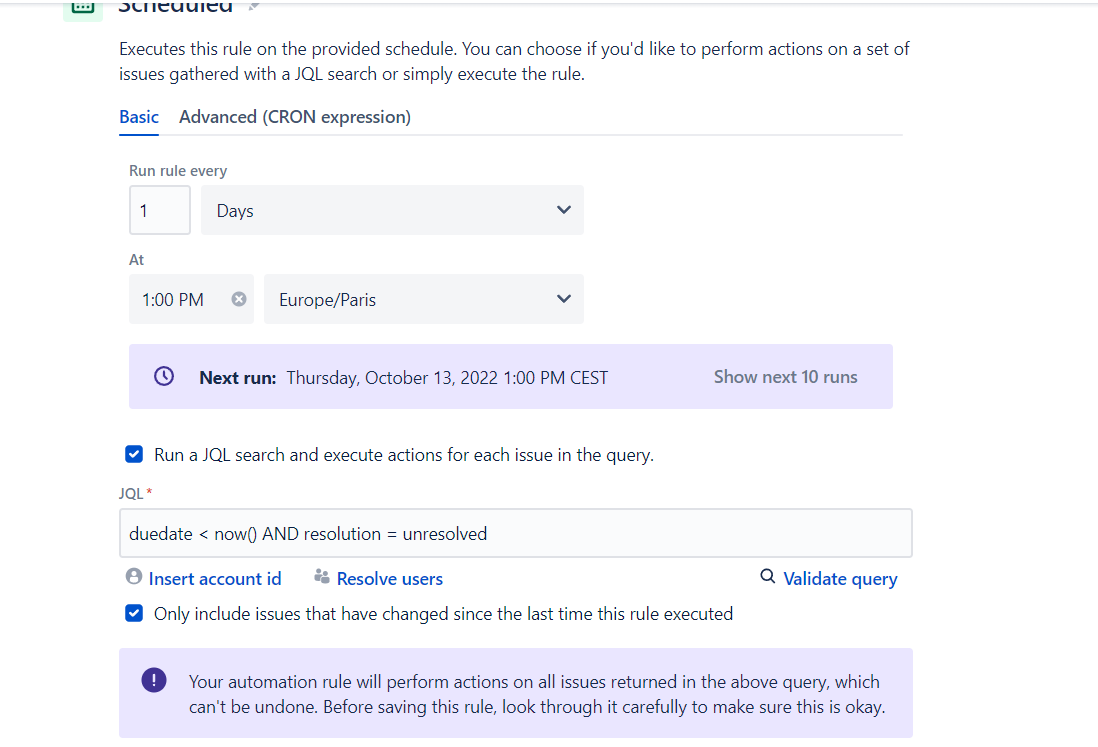Click the clock icon near Next run
This screenshot has width=1098, height=747.
(x=164, y=376)
